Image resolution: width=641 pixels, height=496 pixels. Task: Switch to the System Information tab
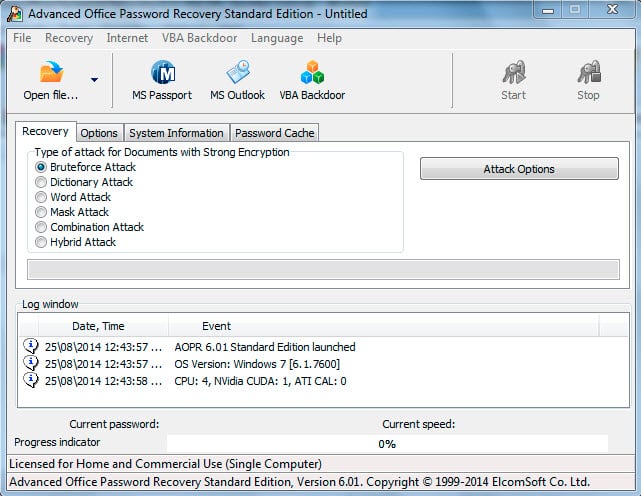177,133
